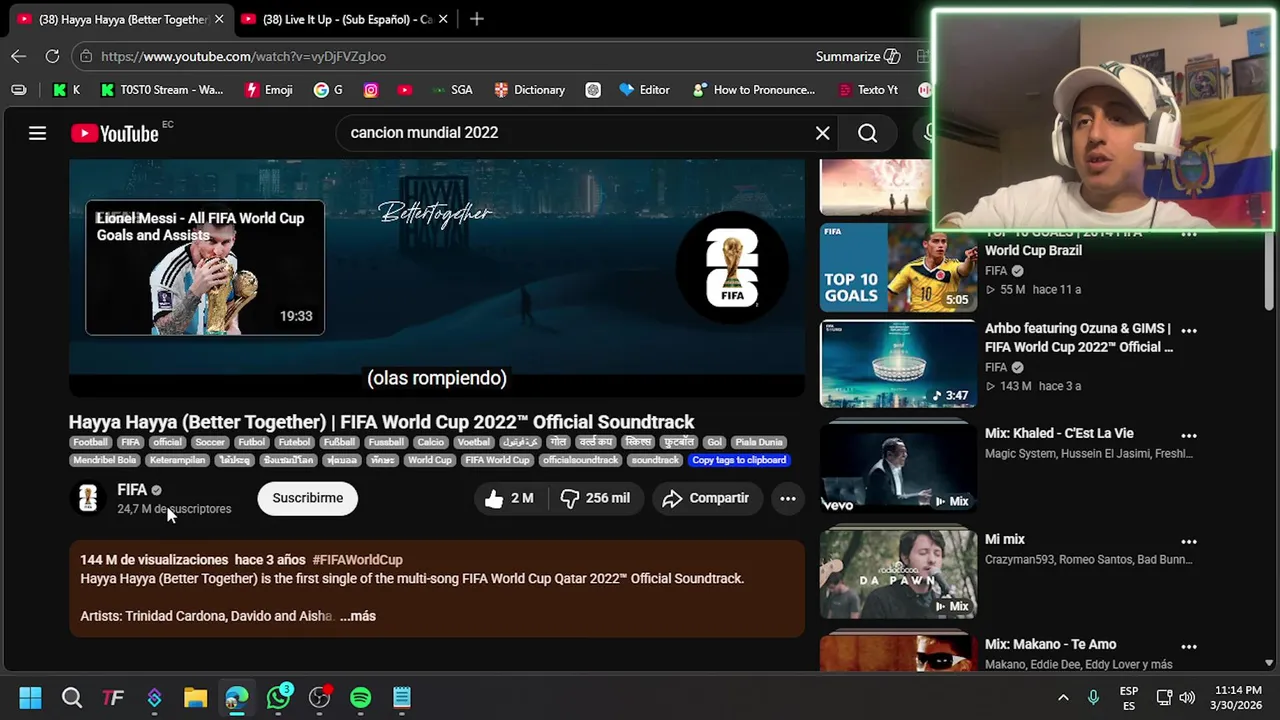Open 'TOSTO Stream' bookmark
The height and width of the screenshot is (720, 1280).
(x=161, y=90)
